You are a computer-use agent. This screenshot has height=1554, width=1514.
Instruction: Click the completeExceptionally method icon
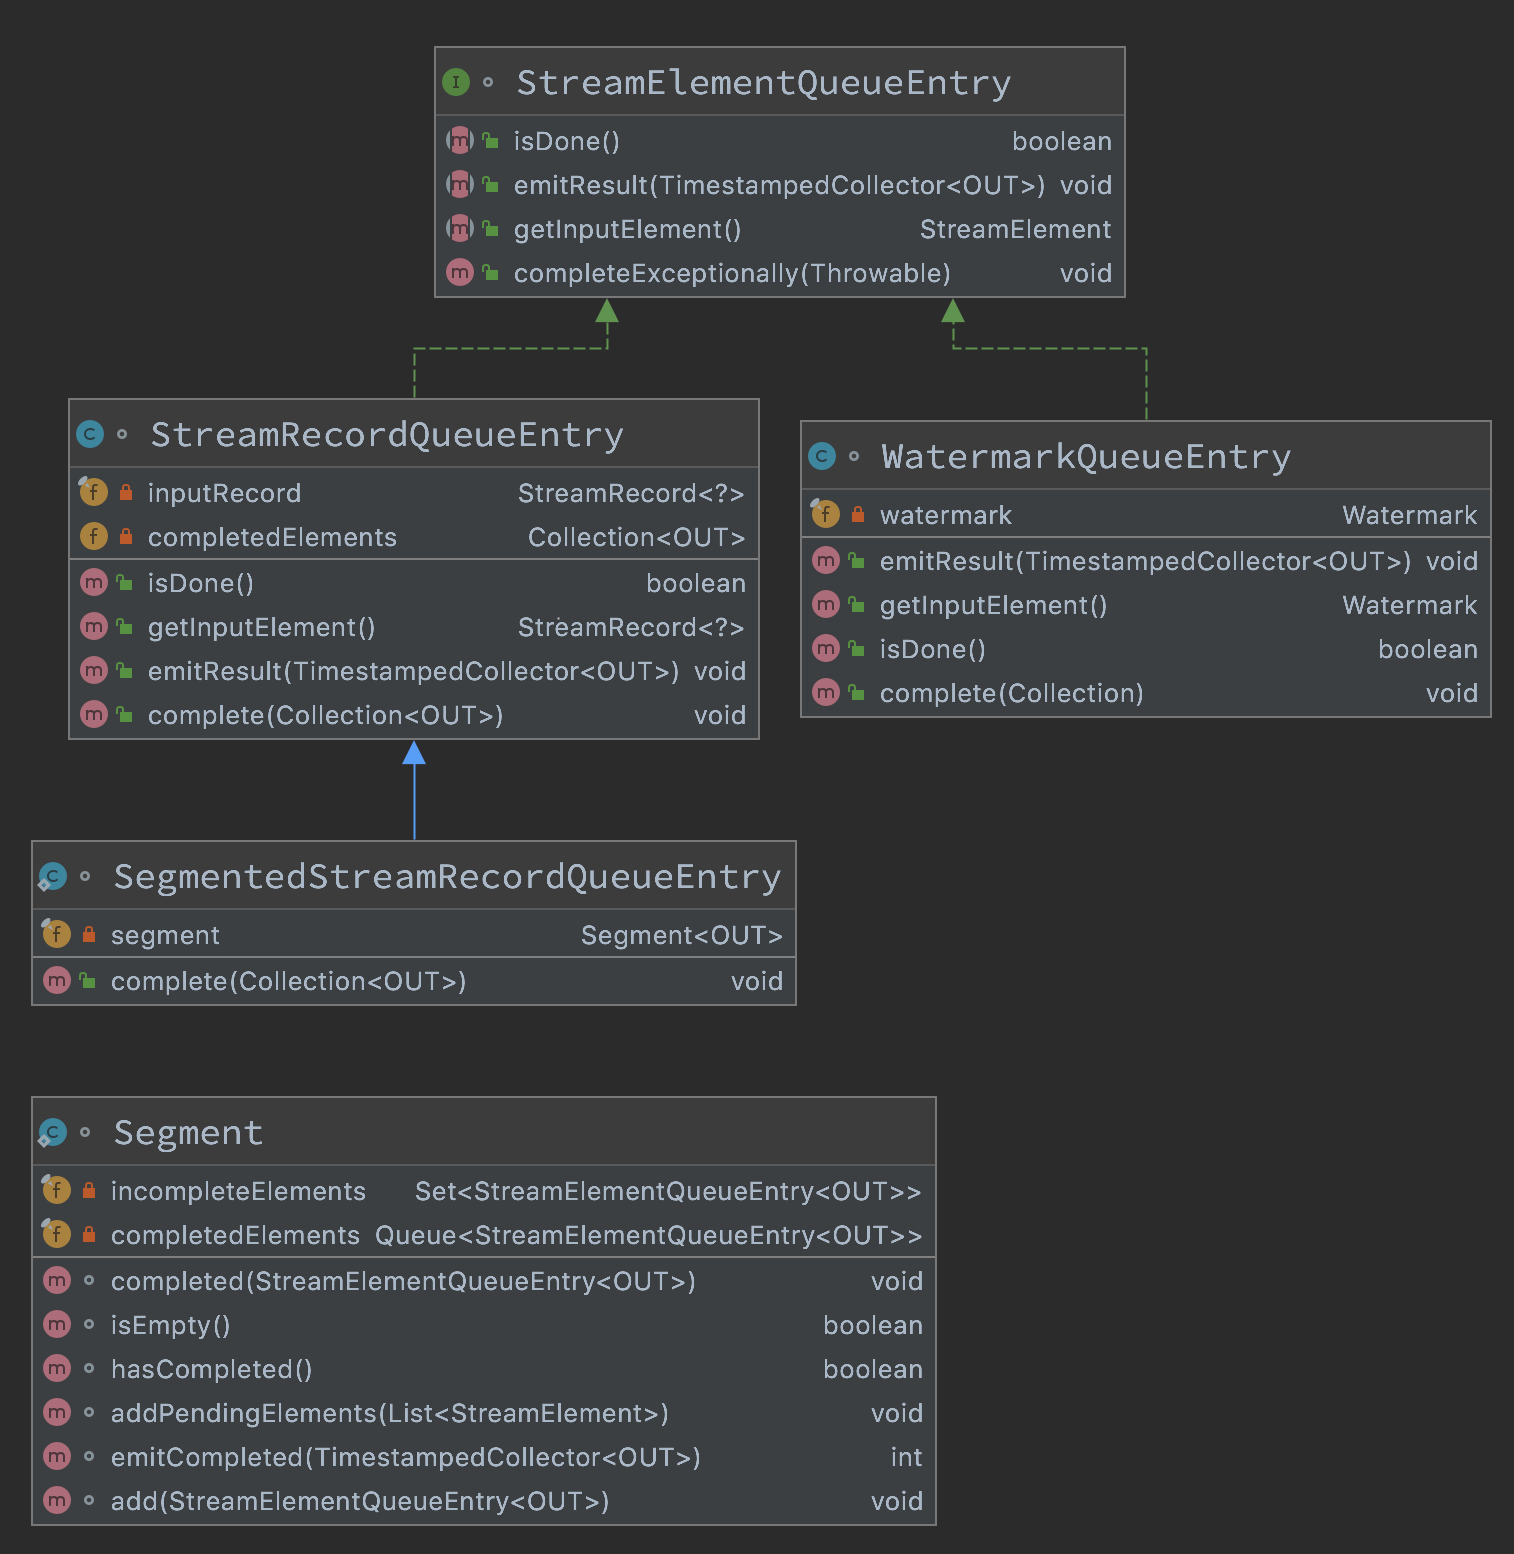460,272
